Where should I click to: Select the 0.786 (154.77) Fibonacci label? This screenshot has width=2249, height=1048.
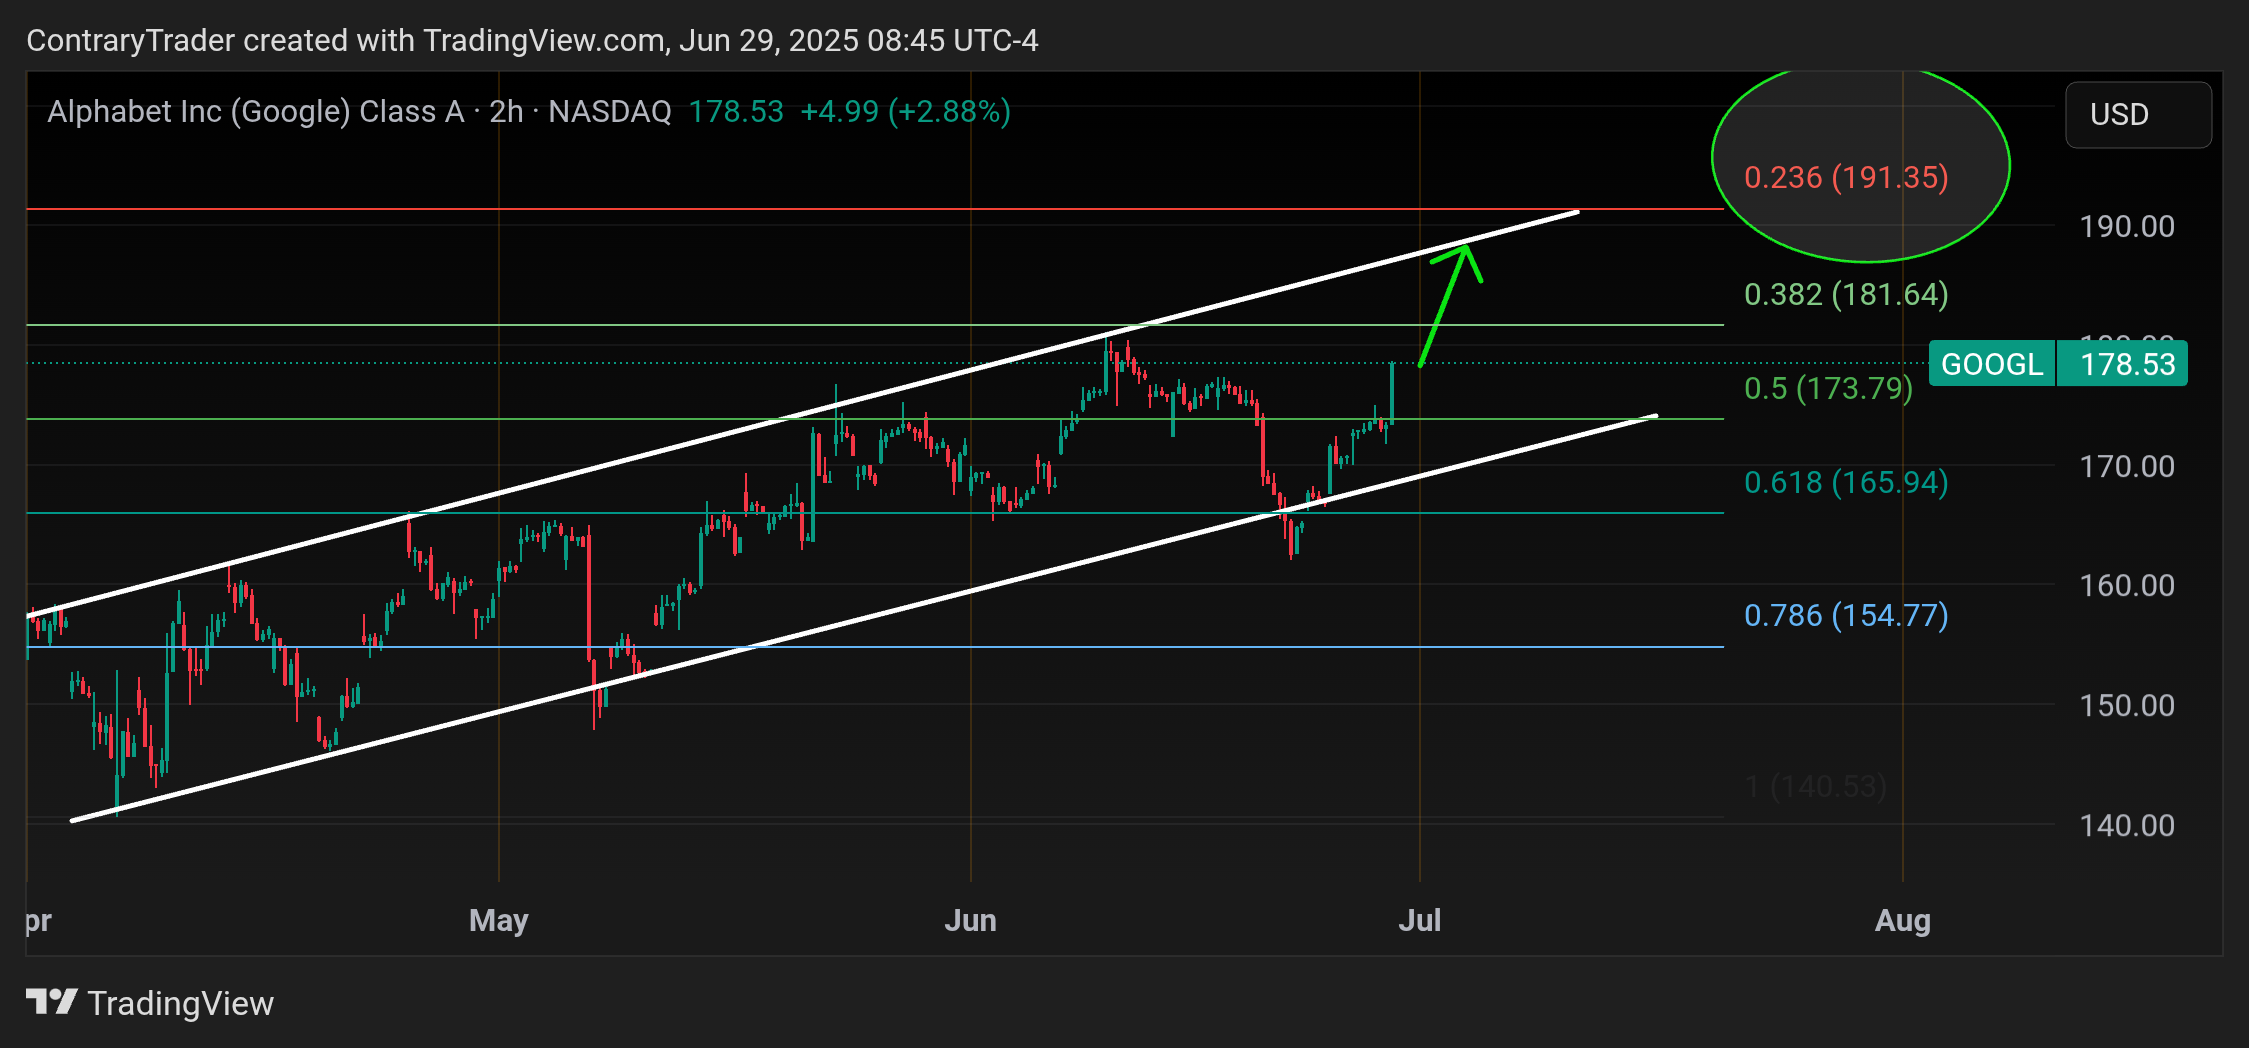point(1846,615)
